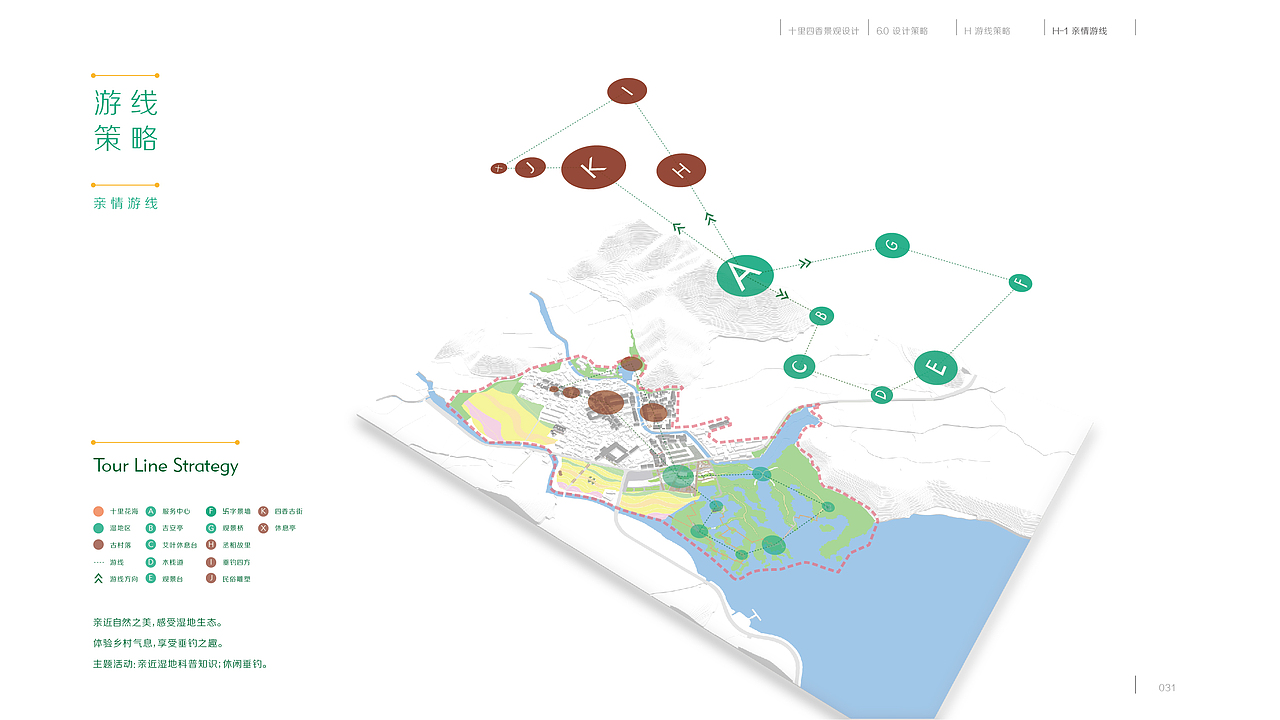Click the double-chevron 游线方向 legend icon

pos(98,578)
